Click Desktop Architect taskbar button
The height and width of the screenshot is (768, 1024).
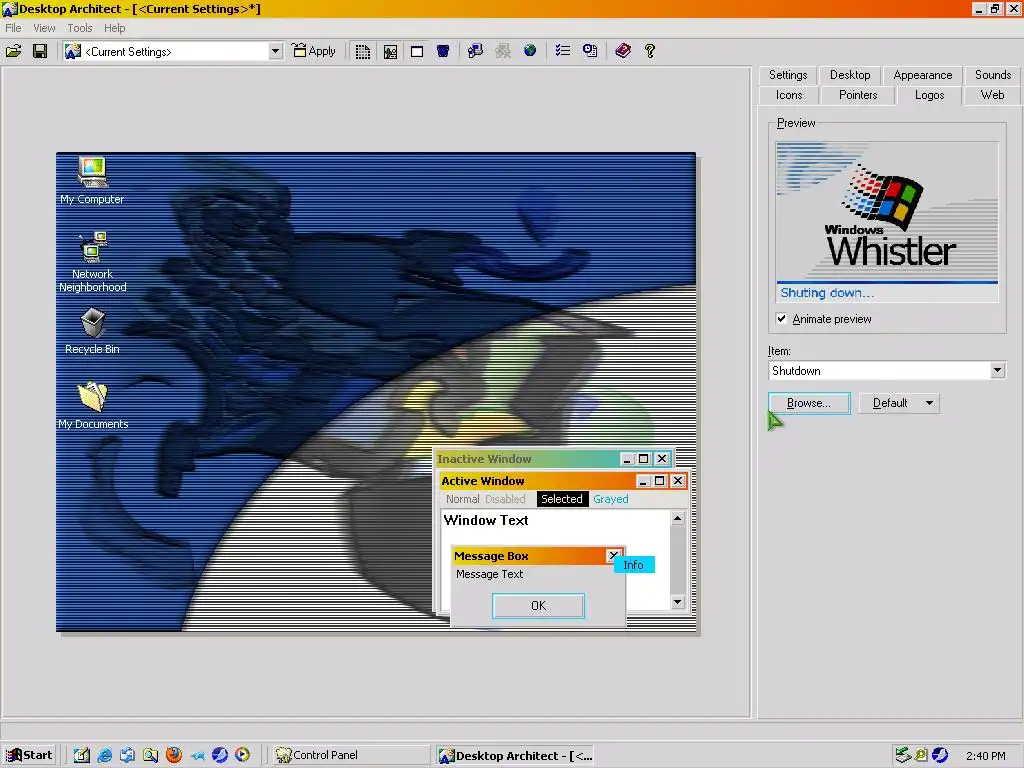point(516,755)
